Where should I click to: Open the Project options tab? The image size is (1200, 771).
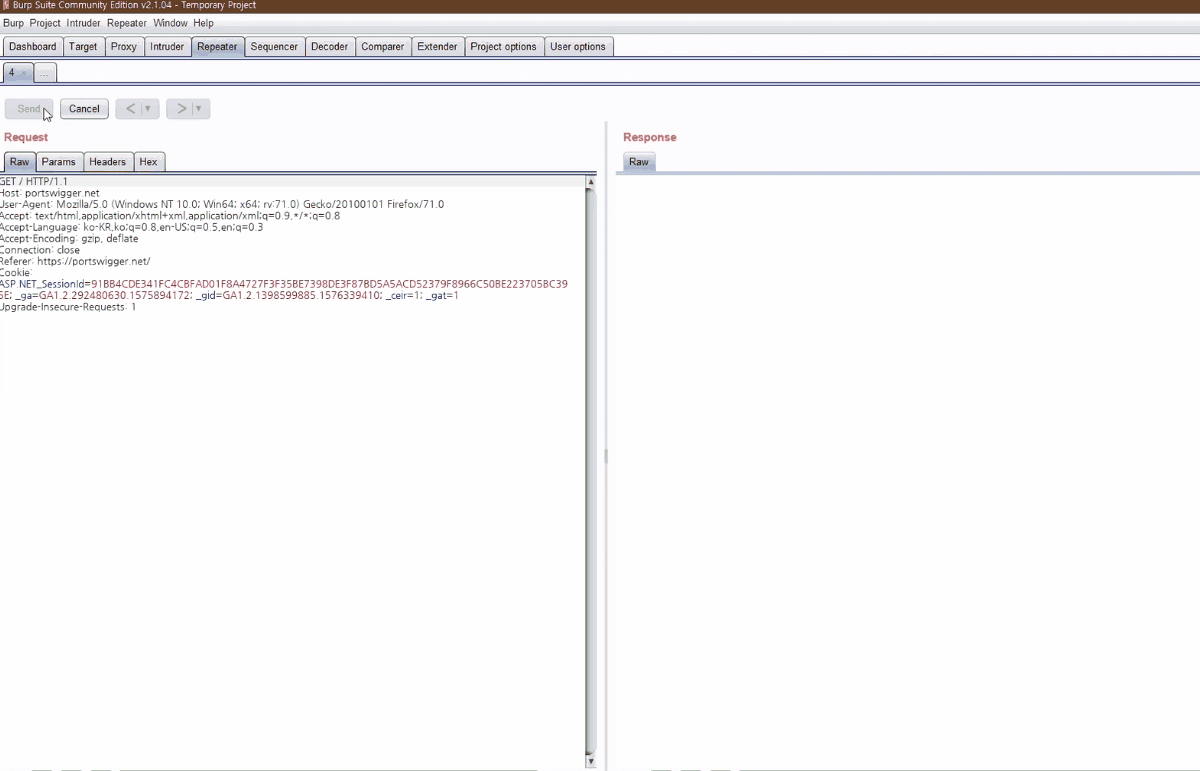tap(504, 47)
